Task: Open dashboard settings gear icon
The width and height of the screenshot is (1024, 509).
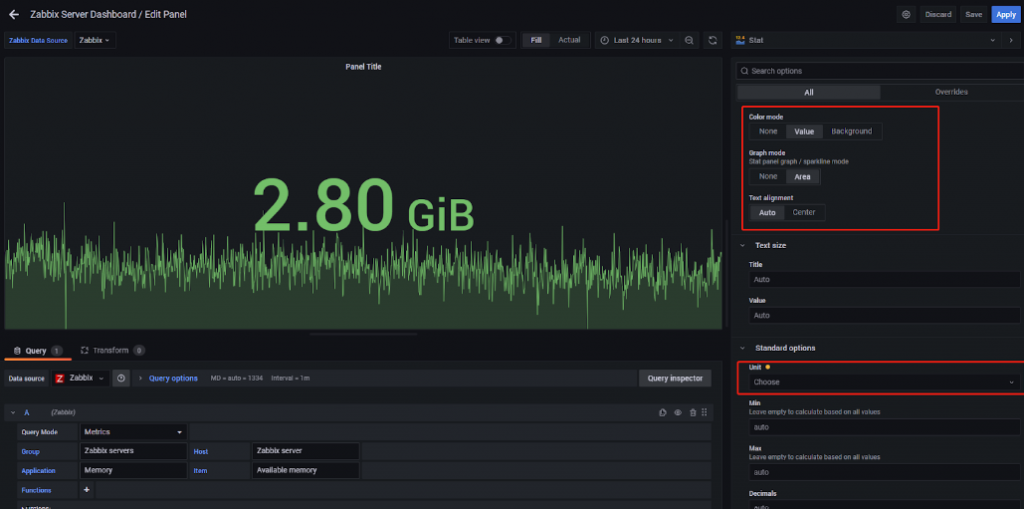Action: pos(906,14)
